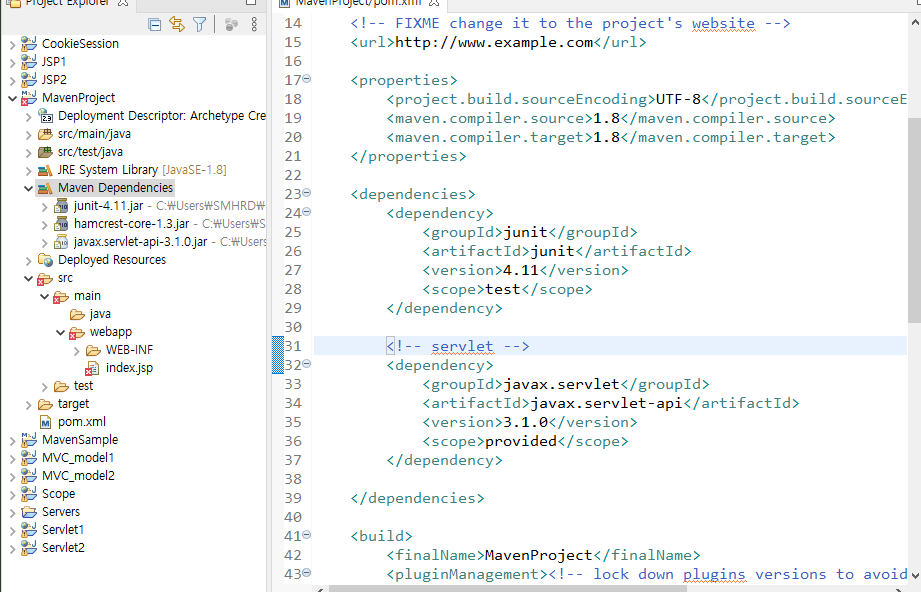Click Collapse All icon in Project Explorer

coord(154,25)
